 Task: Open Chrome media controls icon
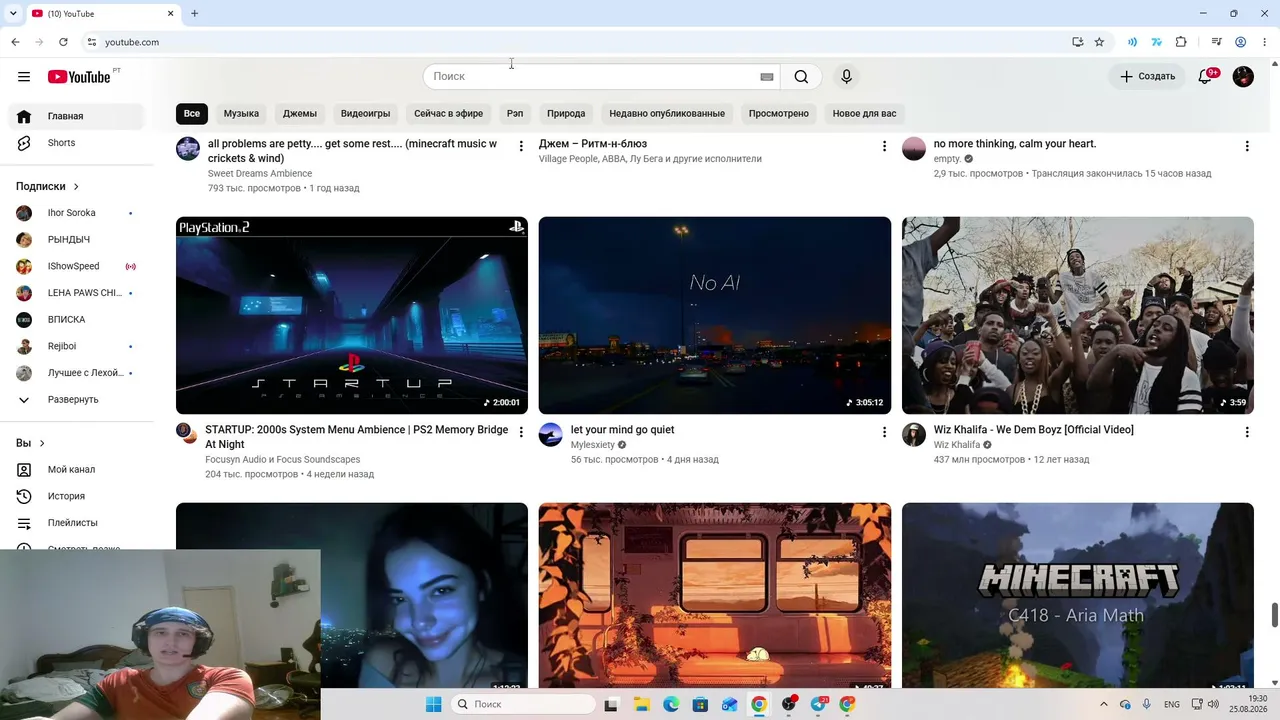click(x=1216, y=42)
